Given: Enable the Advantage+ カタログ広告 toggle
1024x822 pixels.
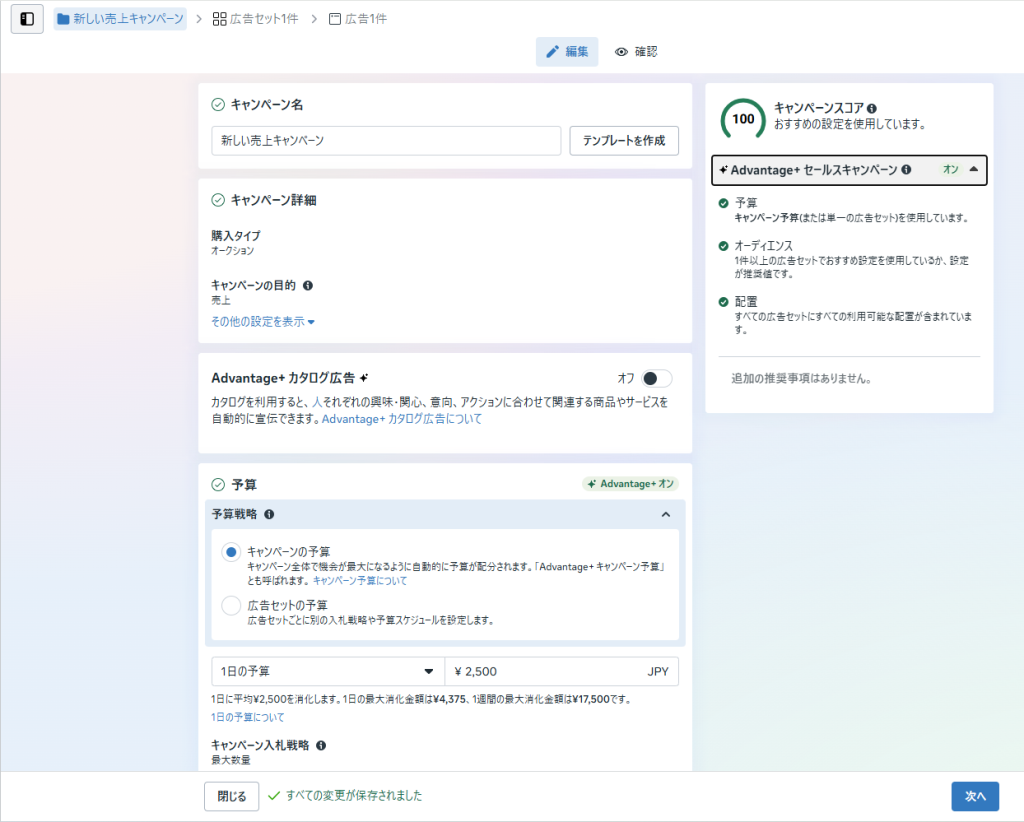Looking at the screenshot, I should click(656, 378).
